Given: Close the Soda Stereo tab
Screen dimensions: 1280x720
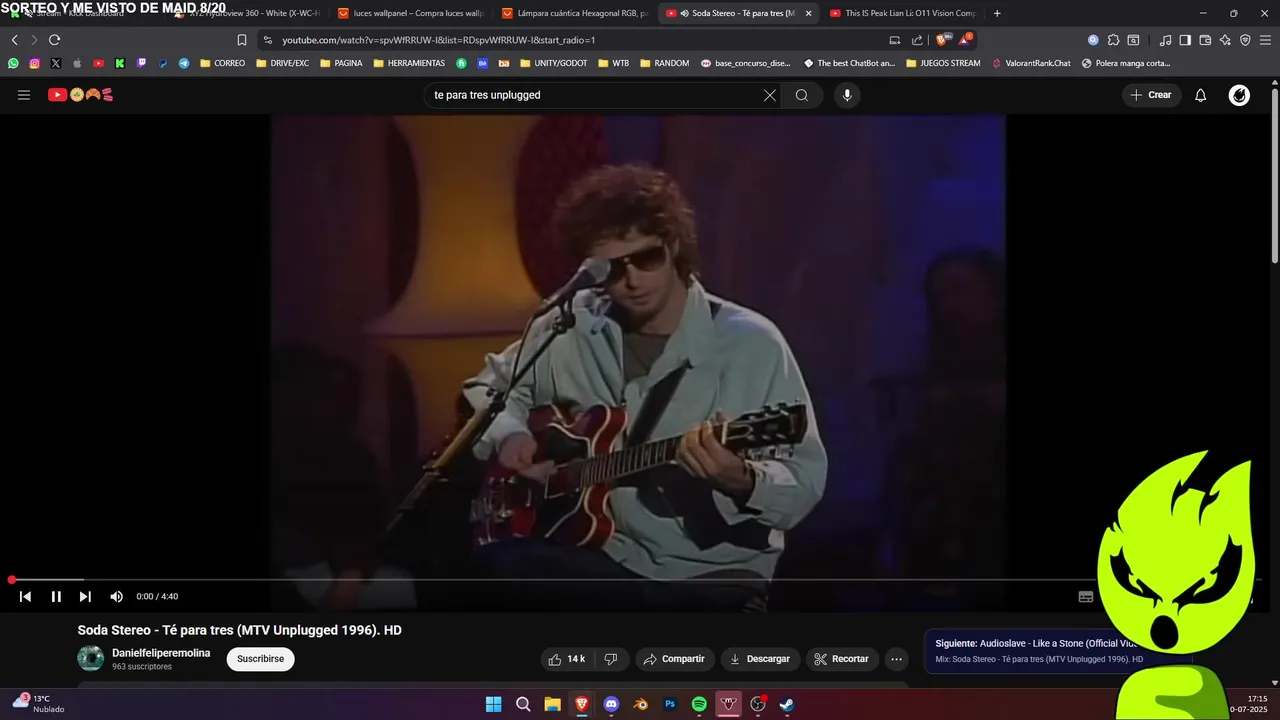Looking at the screenshot, I should 808,13.
